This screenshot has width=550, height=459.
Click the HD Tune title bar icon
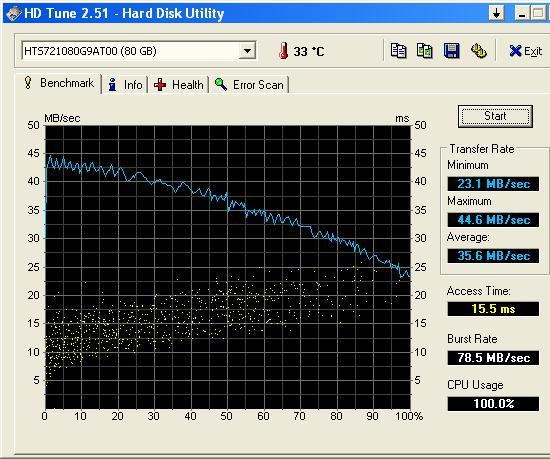coord(13,13)
